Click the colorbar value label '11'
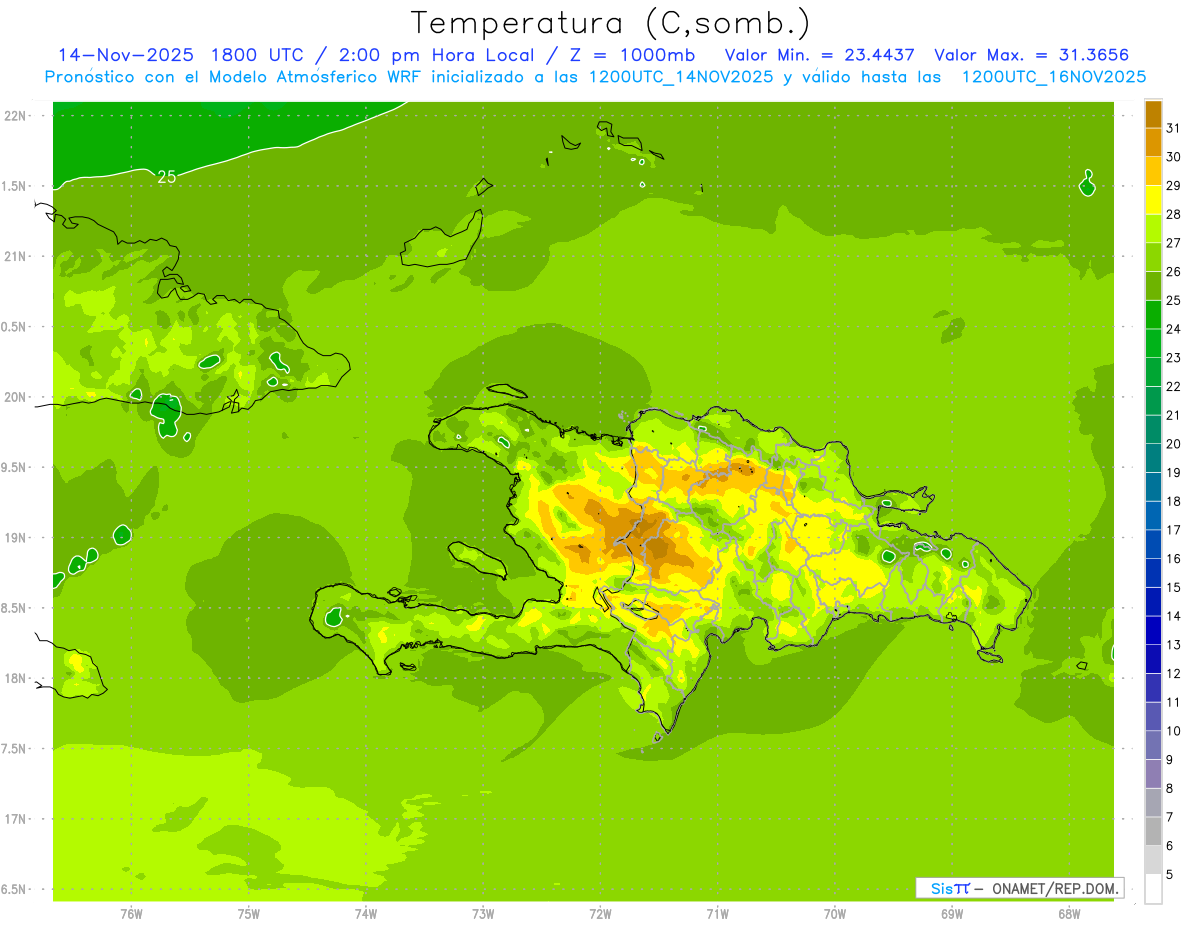The image size is (1200, 927). click(x=1174, y=702)
